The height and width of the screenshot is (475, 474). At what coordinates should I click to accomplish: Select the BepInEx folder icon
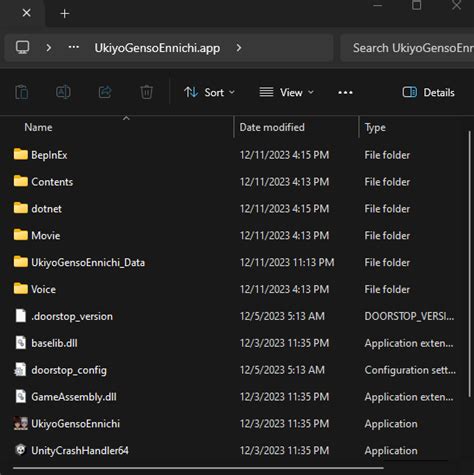click(x=21, y=154)
